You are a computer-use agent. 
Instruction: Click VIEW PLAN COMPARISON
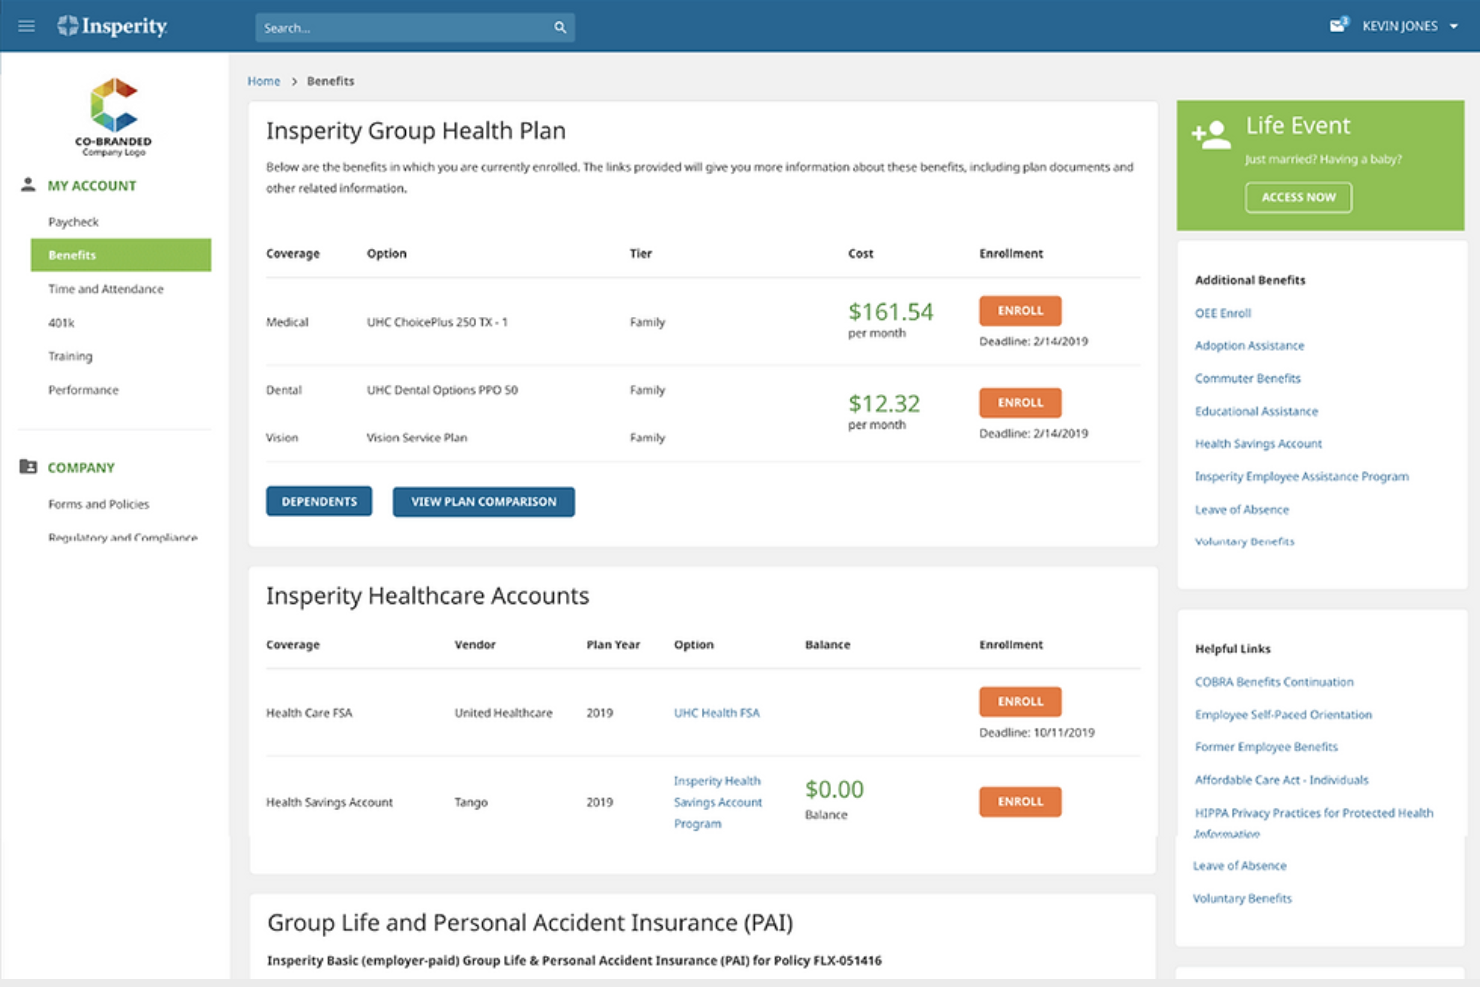coord(483,501)
